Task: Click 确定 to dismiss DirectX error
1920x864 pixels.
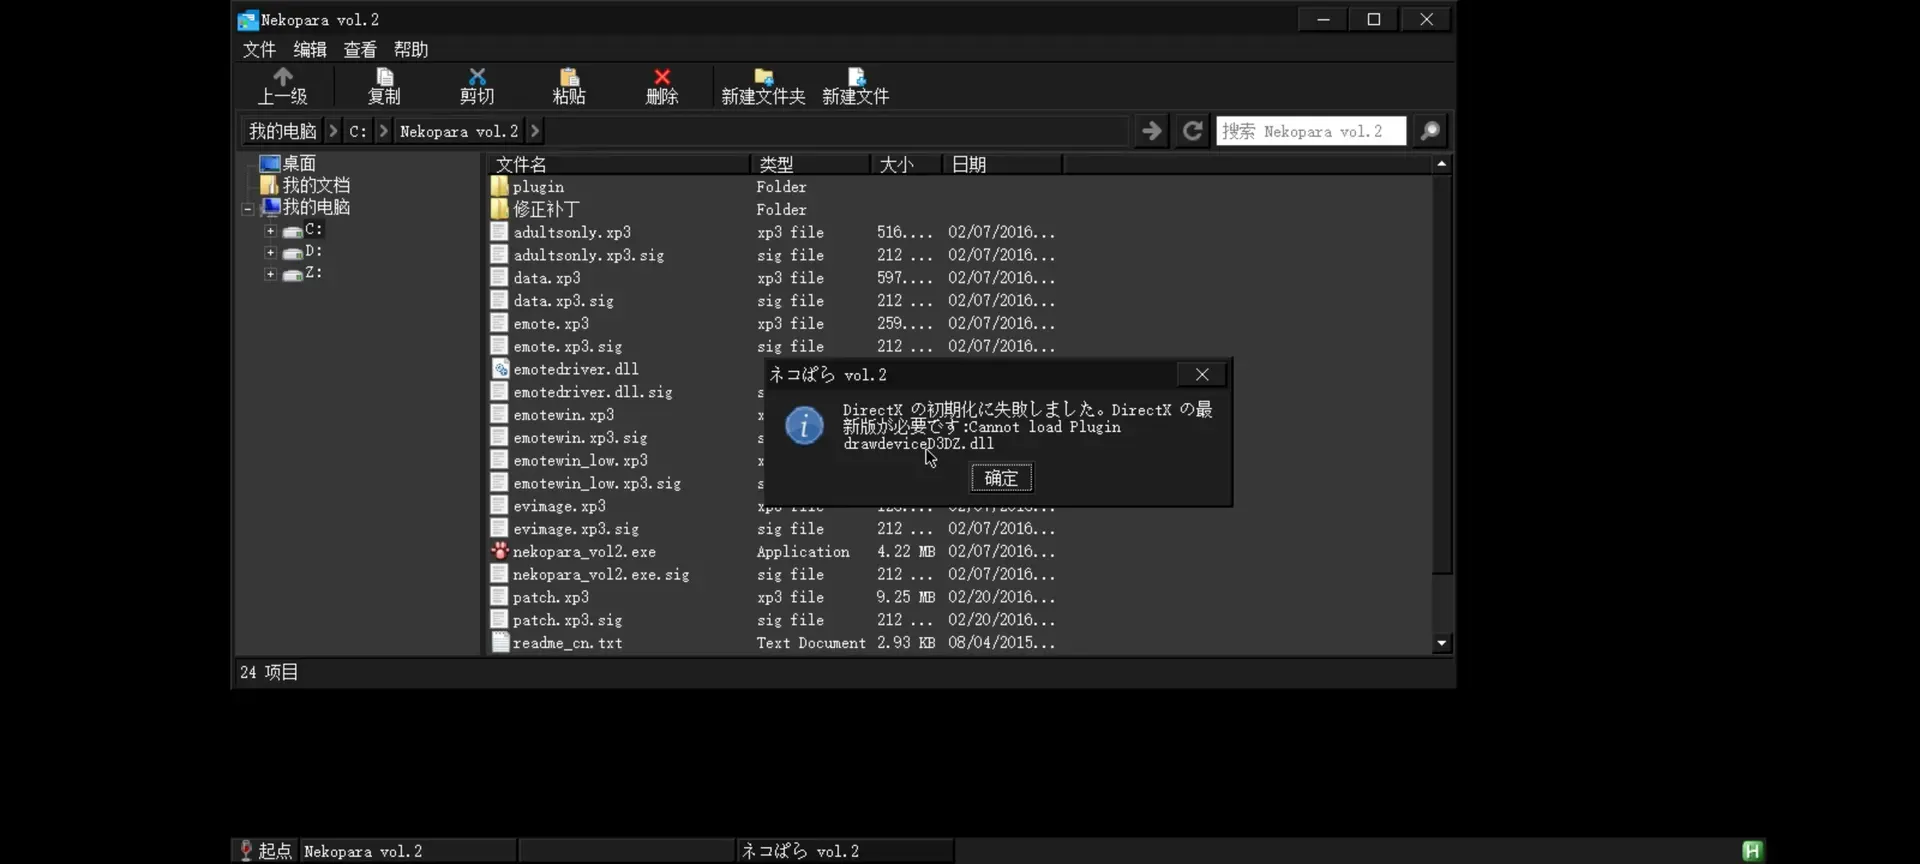Action: click(x=1001, y=478)
